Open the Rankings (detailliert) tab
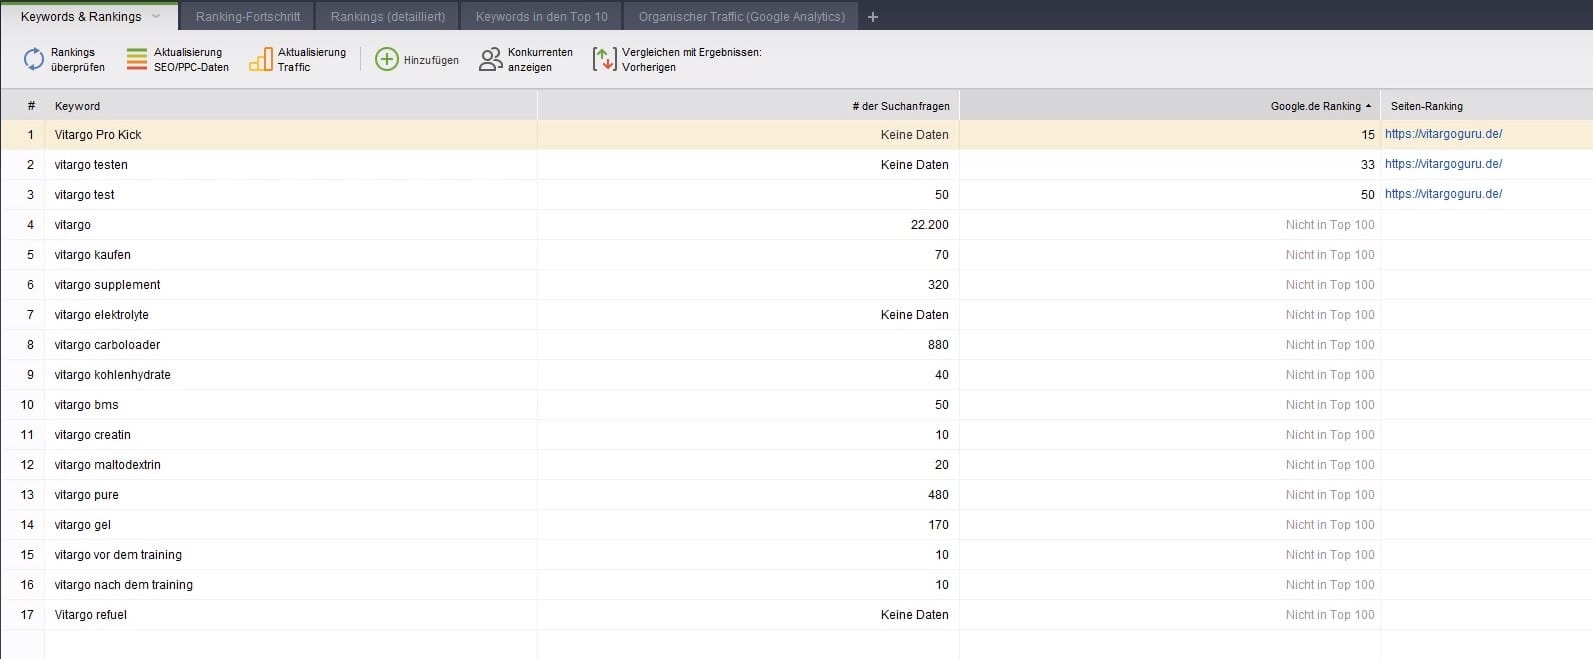 click(388, 17)
